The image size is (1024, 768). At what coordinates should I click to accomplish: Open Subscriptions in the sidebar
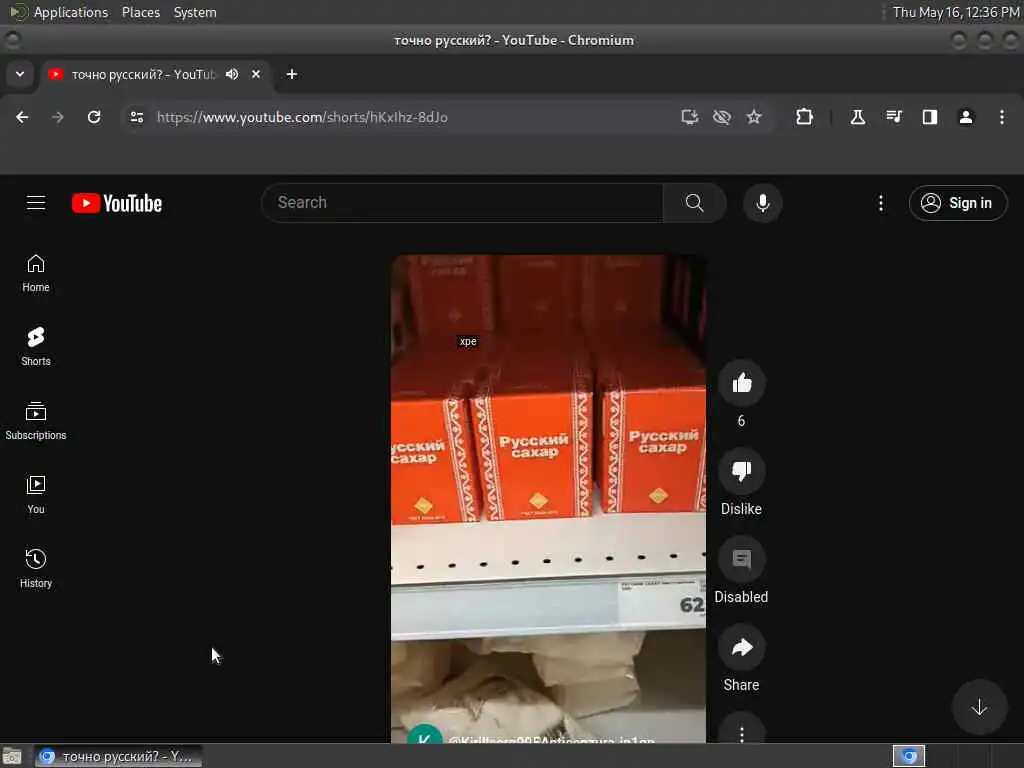pos(36,421)
